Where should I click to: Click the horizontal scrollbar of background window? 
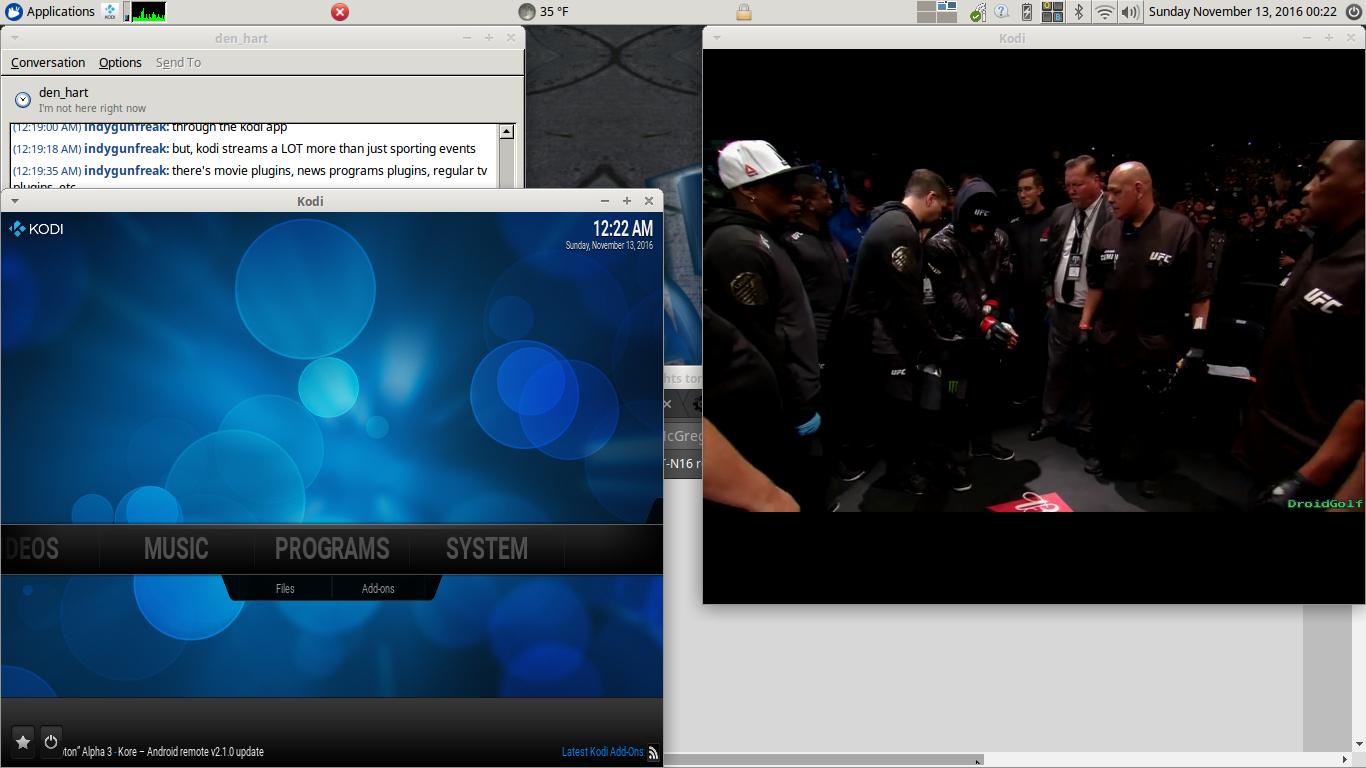pyautogui.click(x=825, y=760)
